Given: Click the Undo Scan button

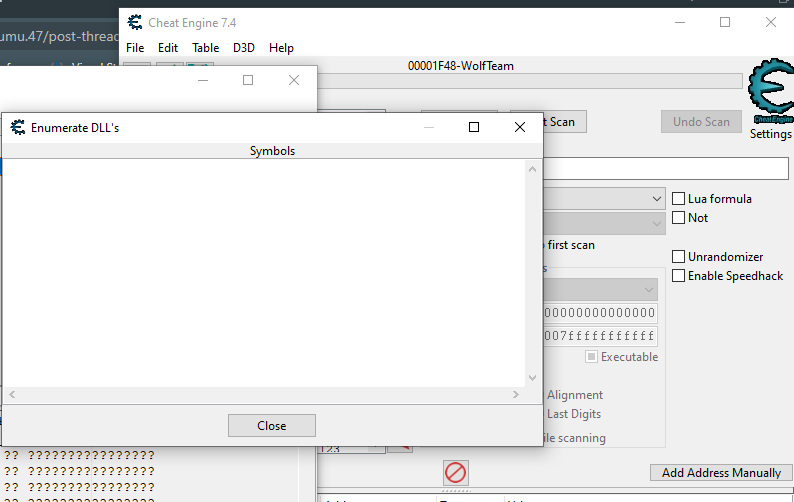Looking at the screenshot, I should coord(701,122).
